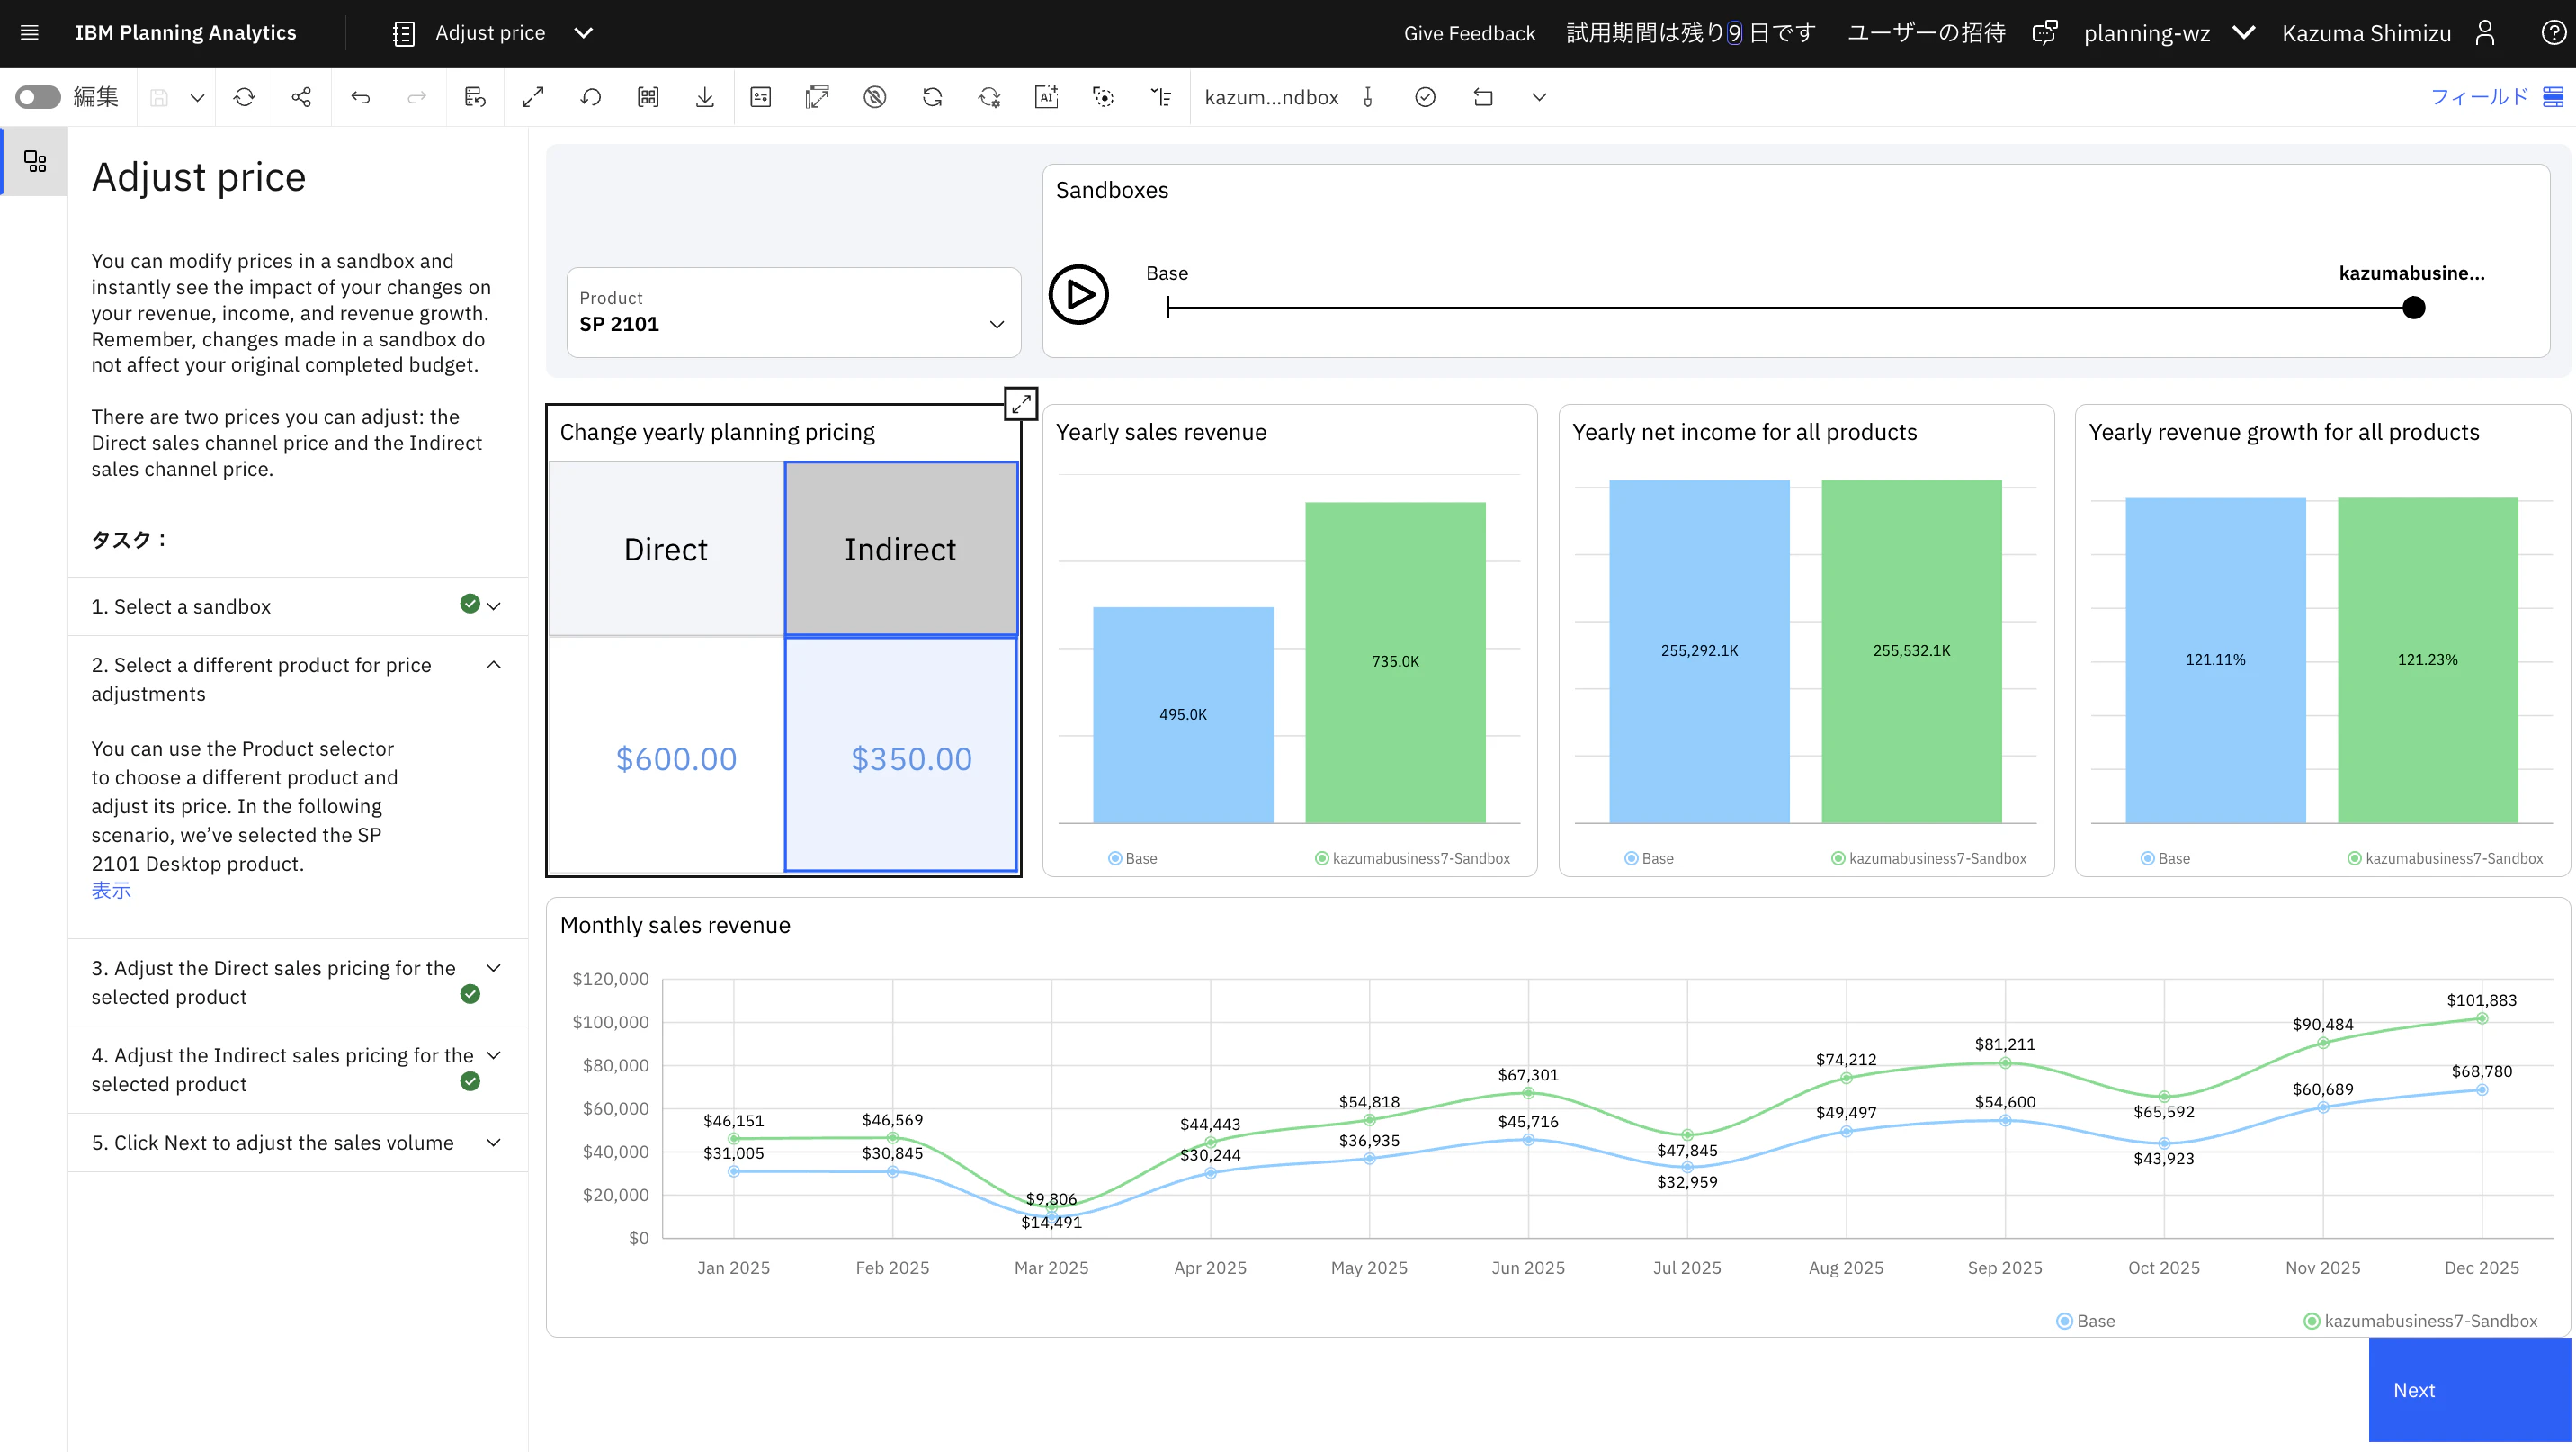Click the commit sandbox checkmark icon
The width and height of the screenshot is (2576, 1452).
click(1425, 97)
